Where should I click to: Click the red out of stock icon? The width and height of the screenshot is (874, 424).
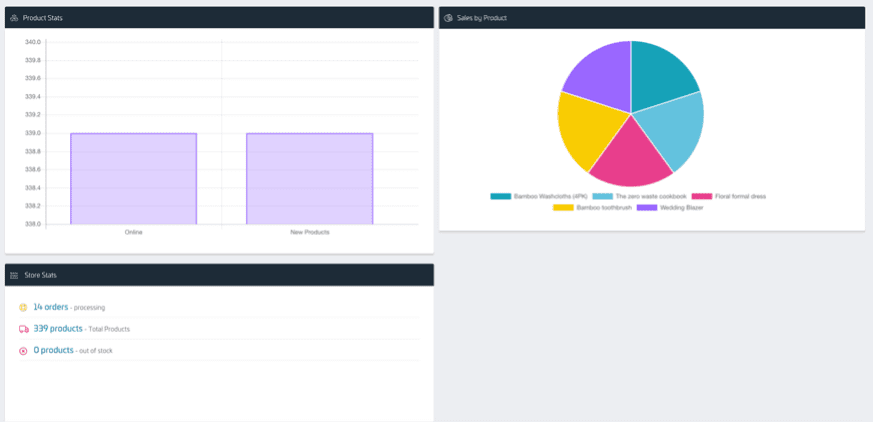(23, 351)
